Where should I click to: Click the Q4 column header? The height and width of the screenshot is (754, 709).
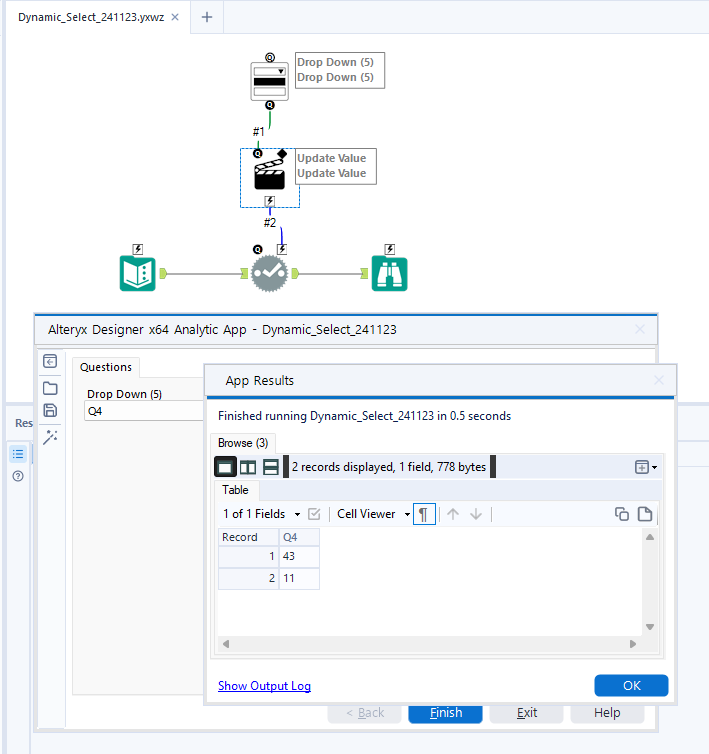pos(299,537)
